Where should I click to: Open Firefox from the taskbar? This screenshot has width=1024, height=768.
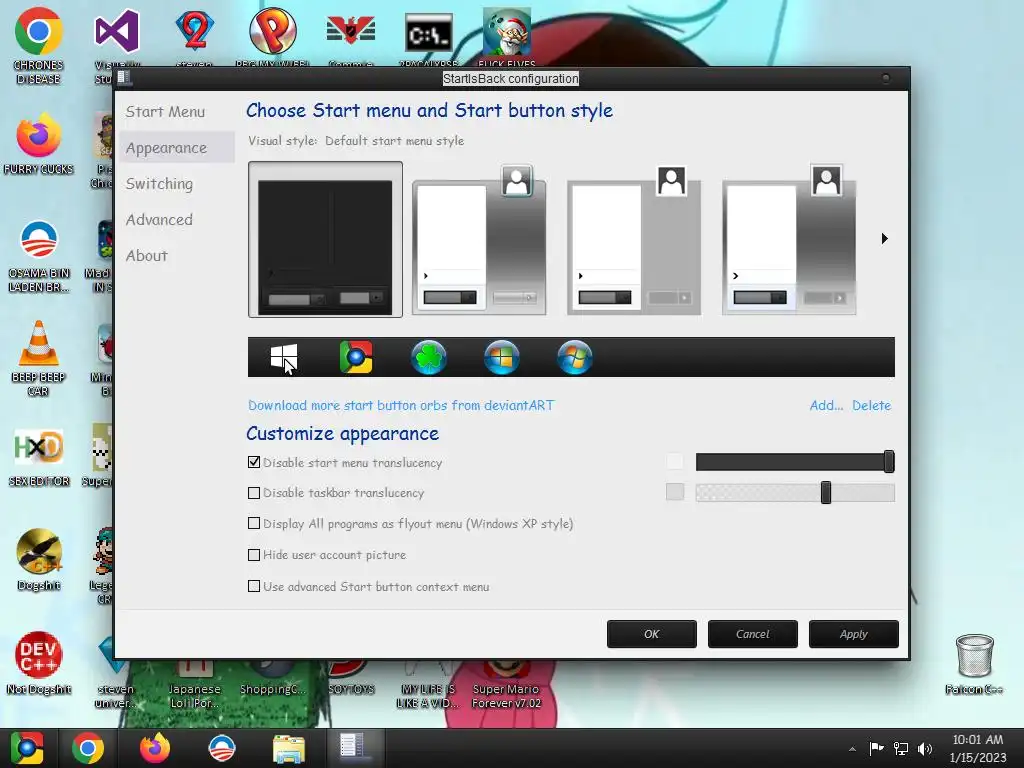tap(155, 748)
